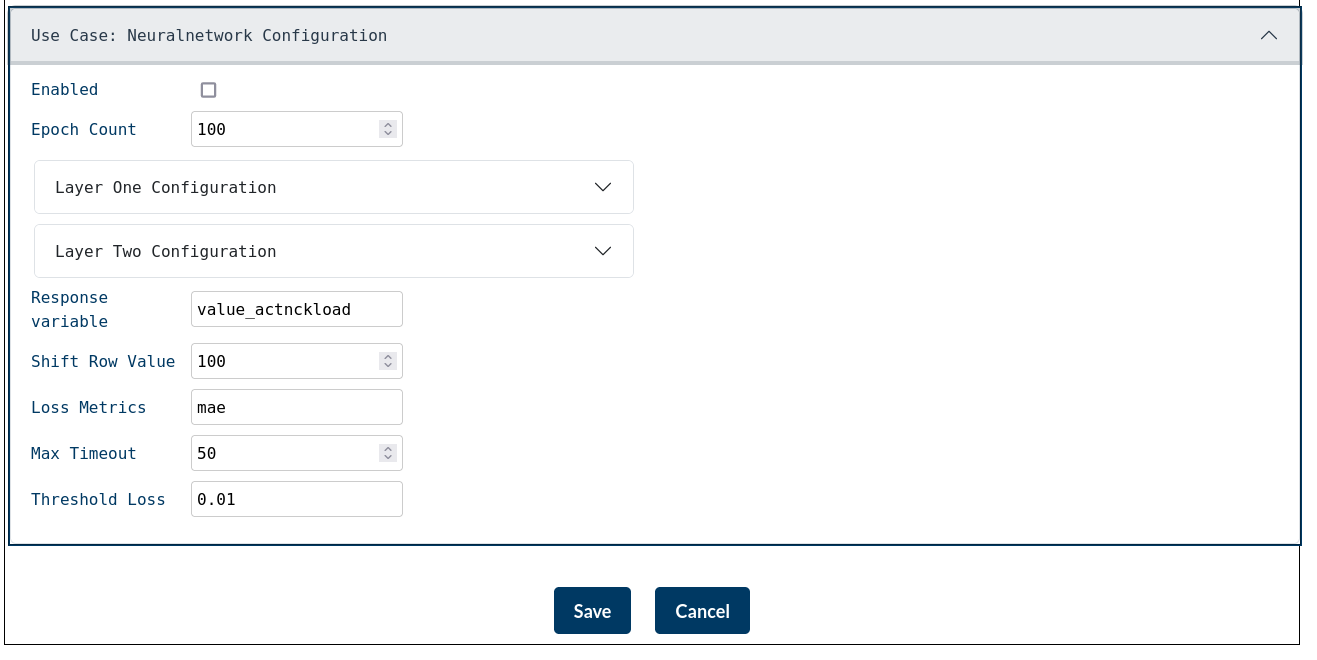Click the Shift Row Value stepper arrows
Image resolution: width=1317 pixels, height=660 pixels.
[388, 361]
